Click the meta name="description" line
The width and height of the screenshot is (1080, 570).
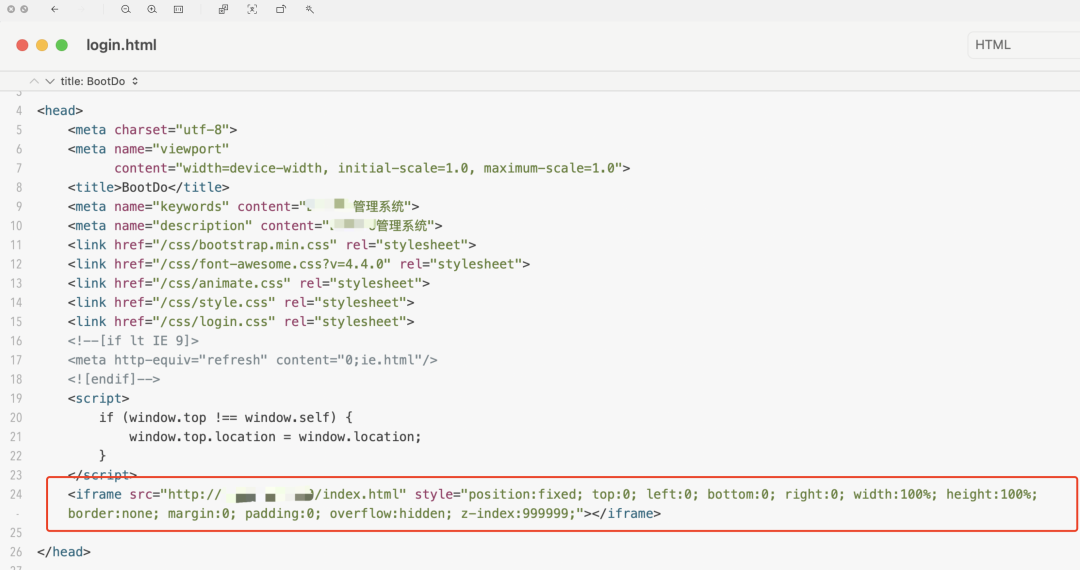click(x=255, y=226)
